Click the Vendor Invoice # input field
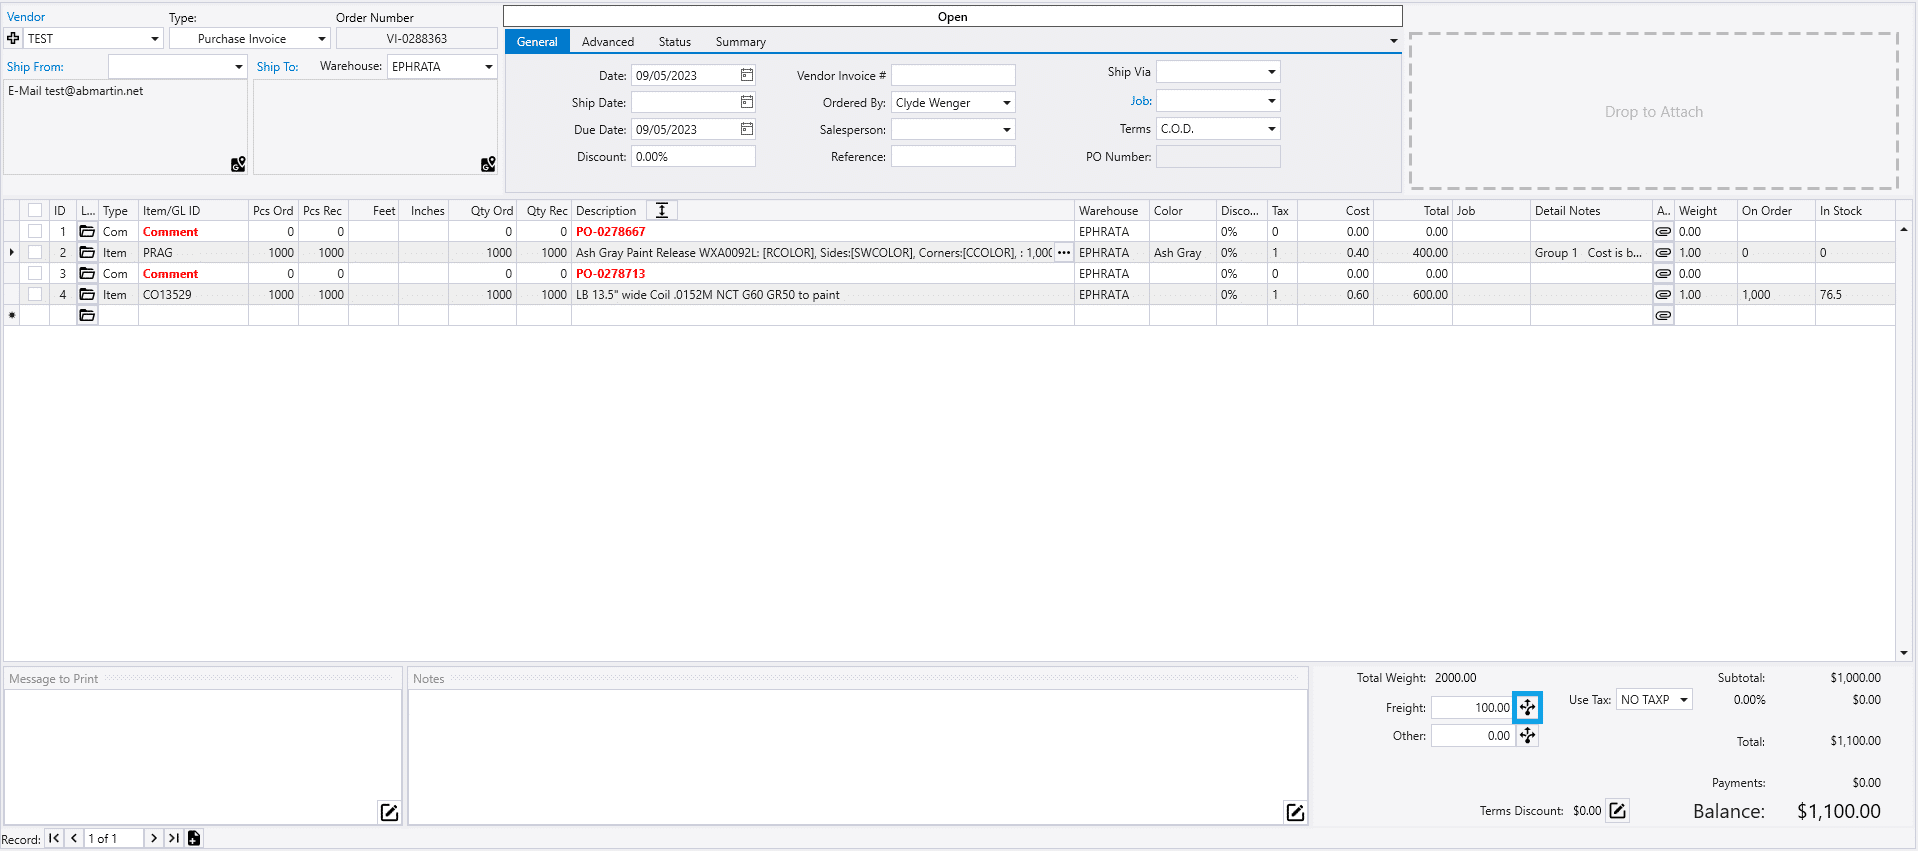1918x851 pixels. pos(952,76)
